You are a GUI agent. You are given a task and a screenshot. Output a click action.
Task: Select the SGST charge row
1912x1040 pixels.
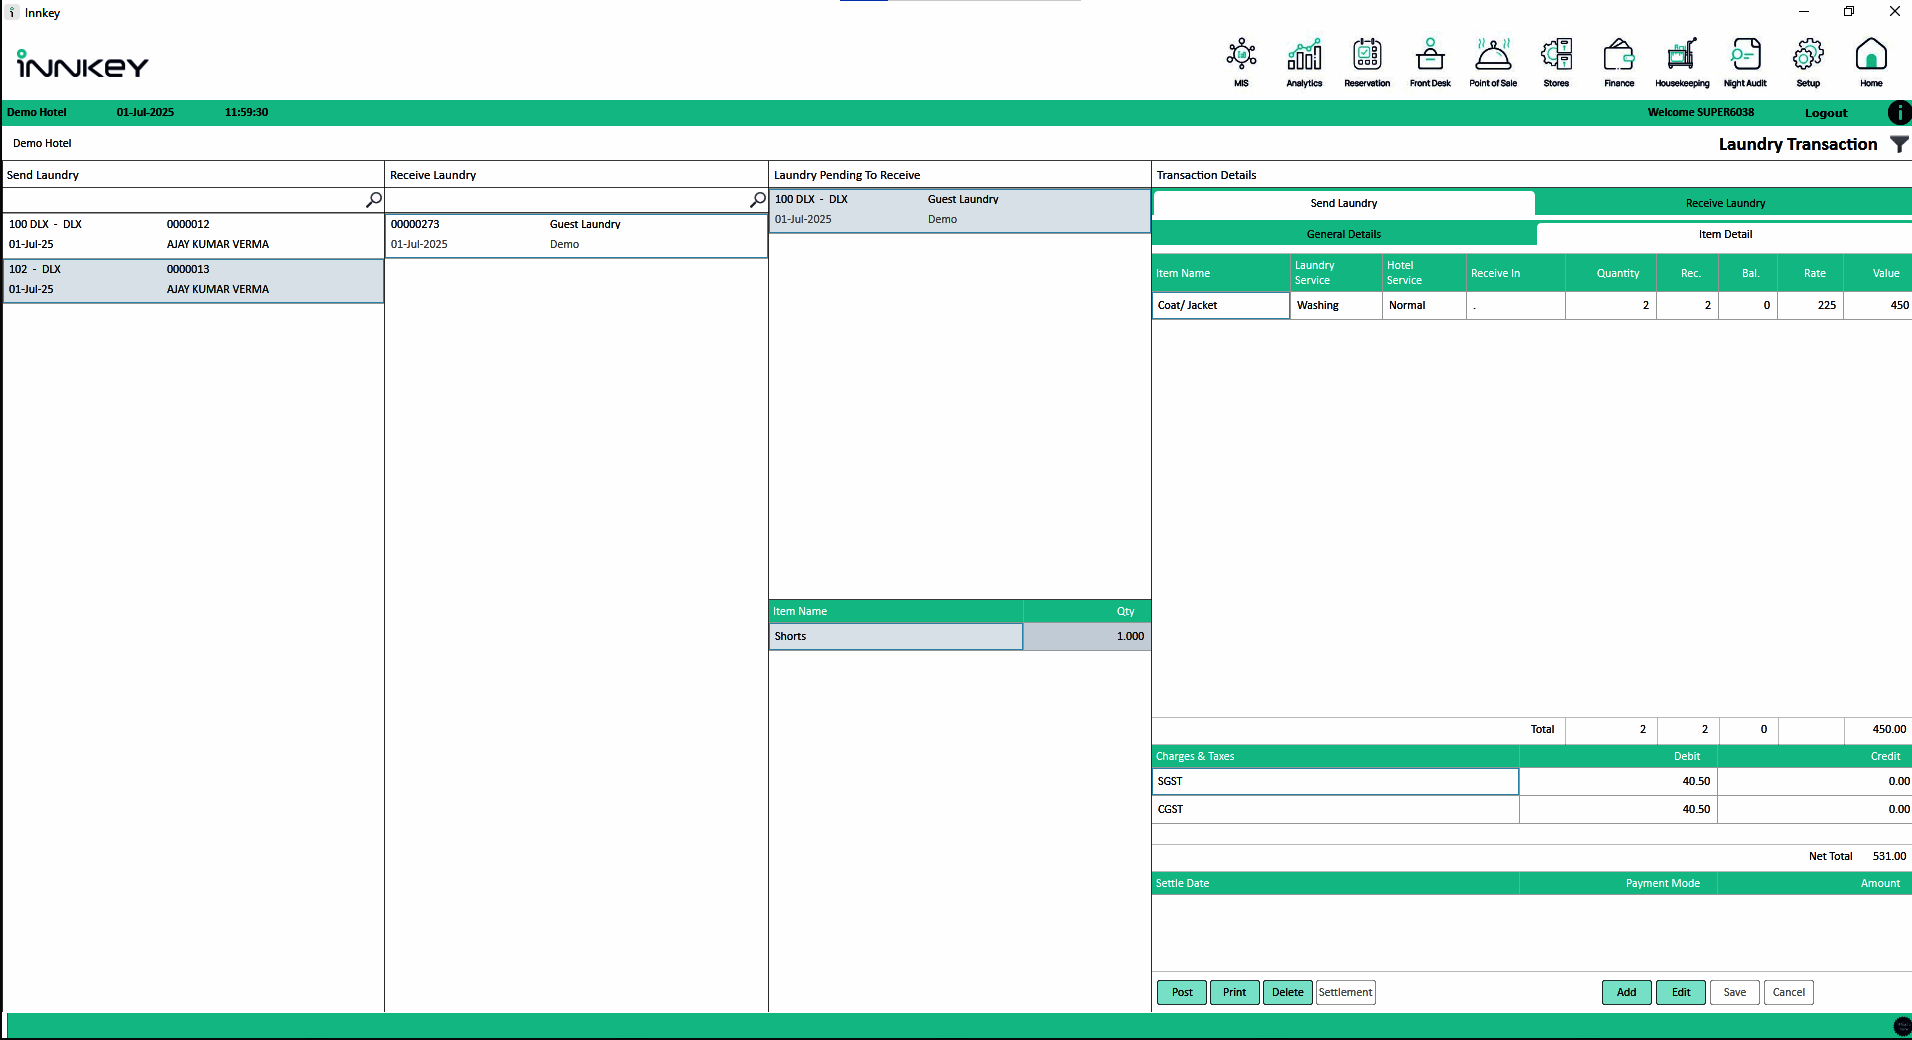tap(1532, 781)
